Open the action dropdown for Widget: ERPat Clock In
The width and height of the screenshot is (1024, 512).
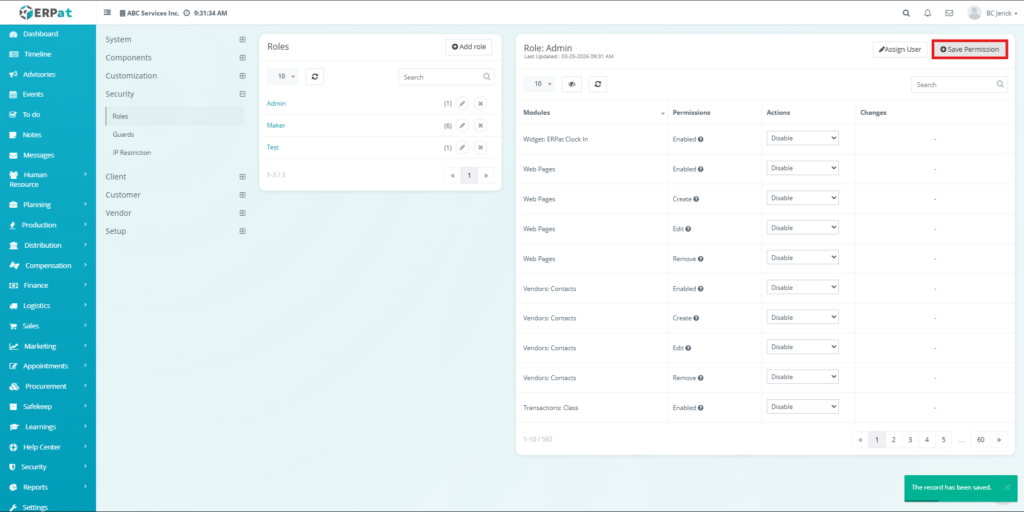click(x=802, y=138)
